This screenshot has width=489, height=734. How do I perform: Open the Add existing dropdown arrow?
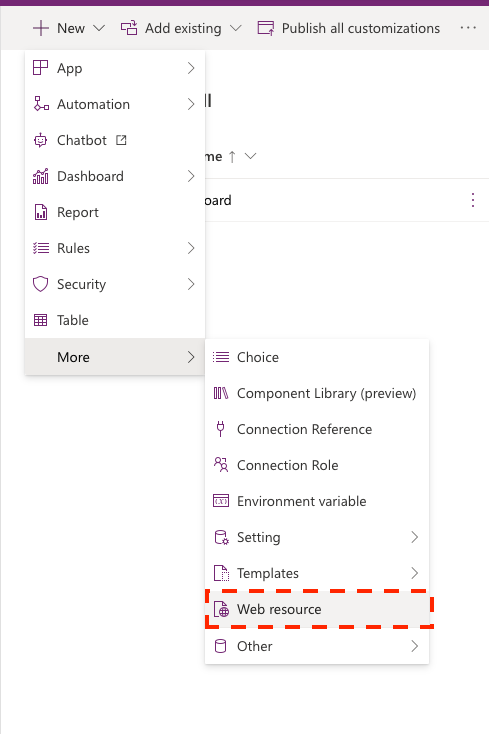236,28
